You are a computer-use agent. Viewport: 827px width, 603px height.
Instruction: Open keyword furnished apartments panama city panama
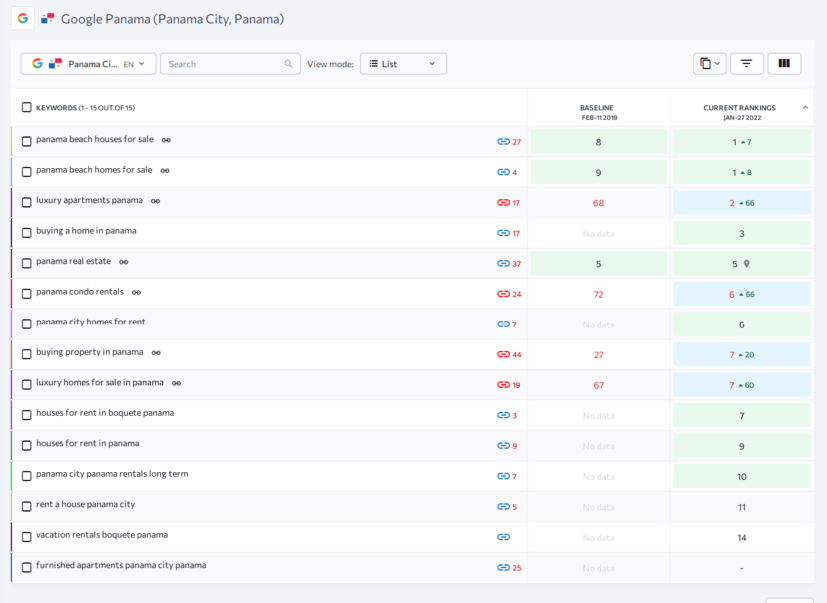click(121, 565)
